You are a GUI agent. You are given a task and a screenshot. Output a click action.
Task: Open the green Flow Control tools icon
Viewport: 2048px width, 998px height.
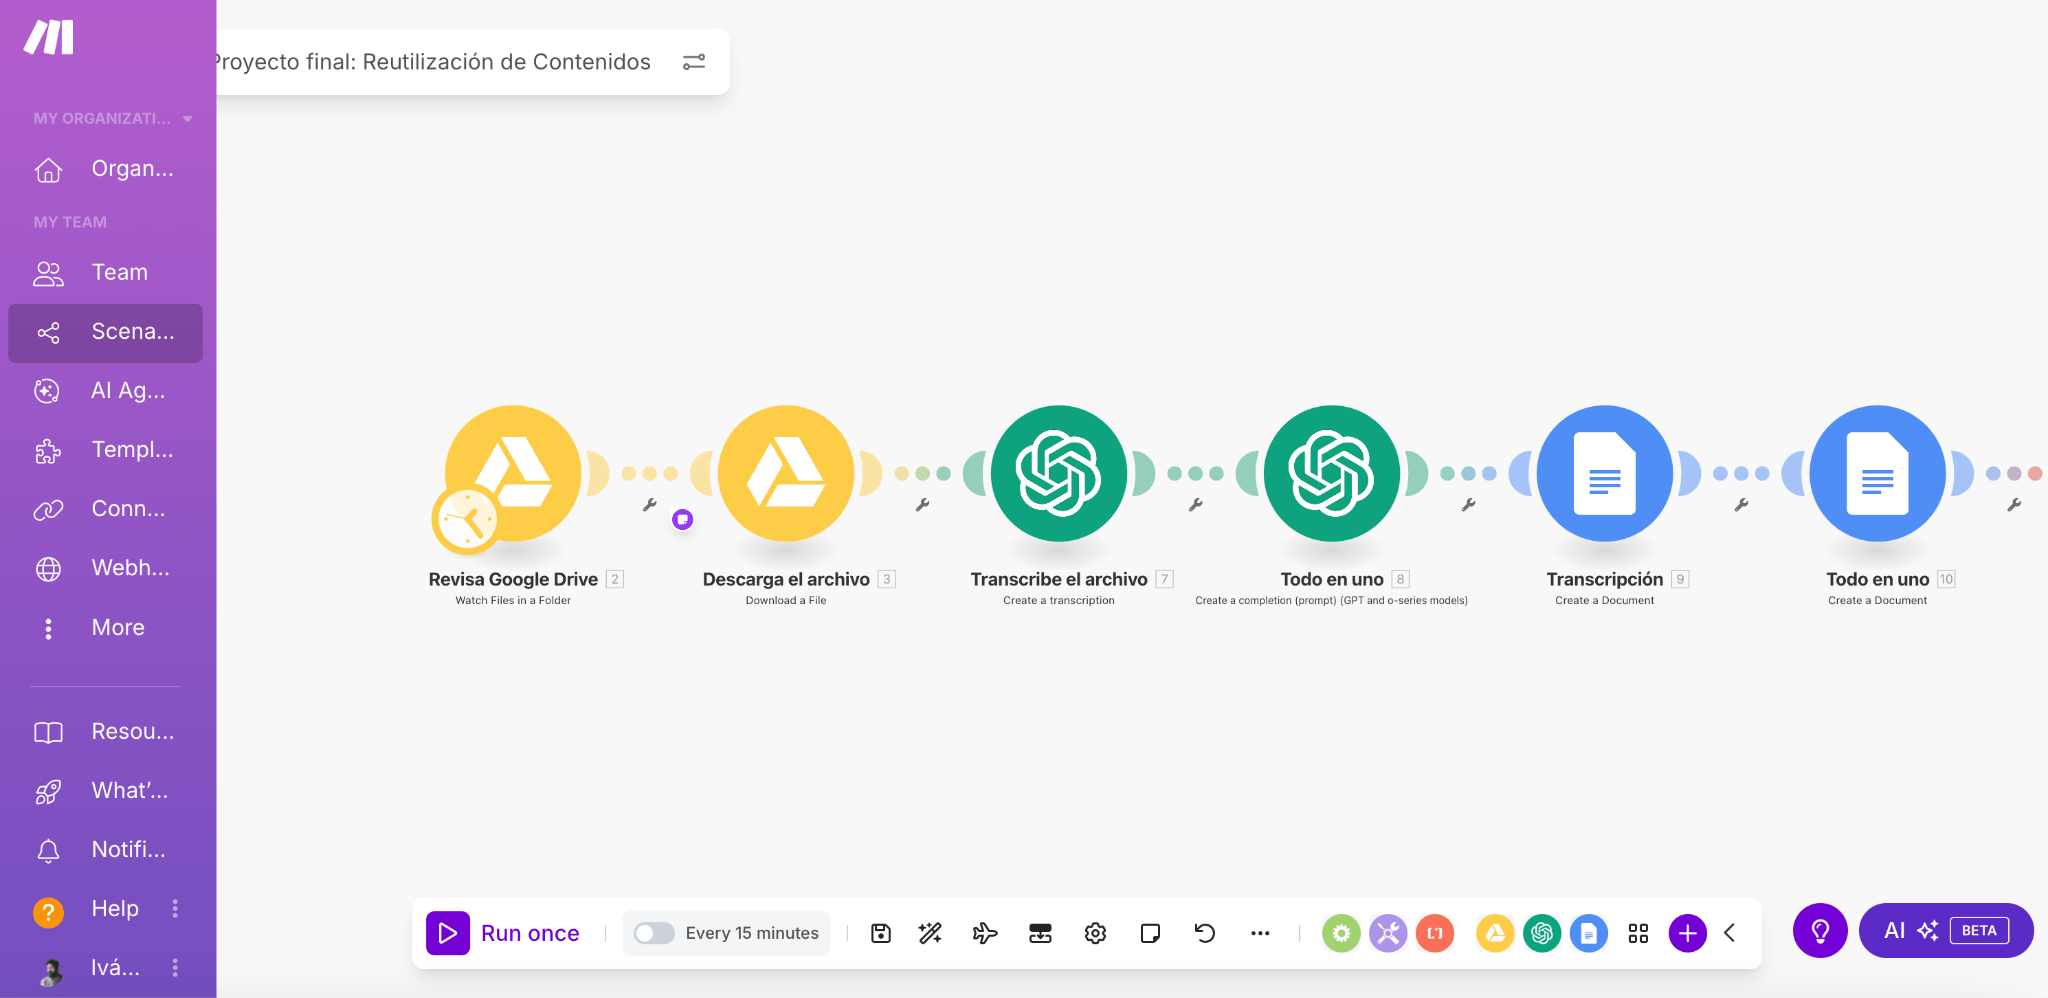click(x=1341, y=933)
